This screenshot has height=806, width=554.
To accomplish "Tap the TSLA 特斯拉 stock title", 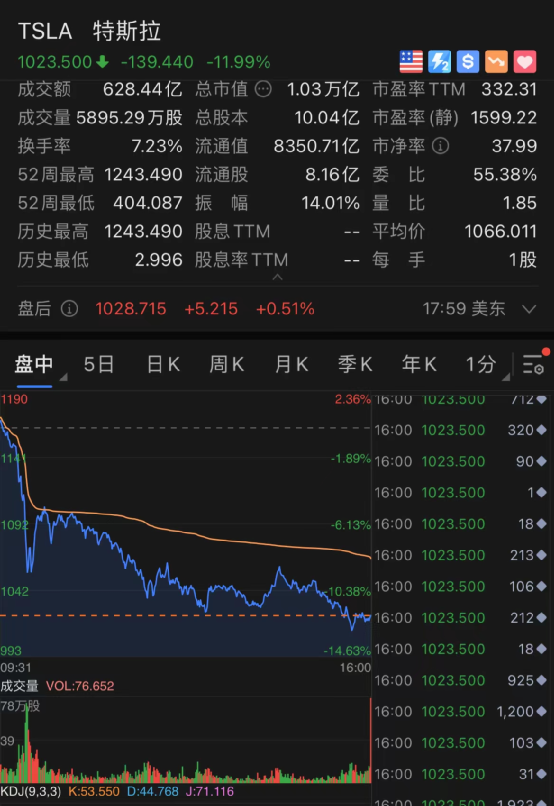I will point(89,31).
